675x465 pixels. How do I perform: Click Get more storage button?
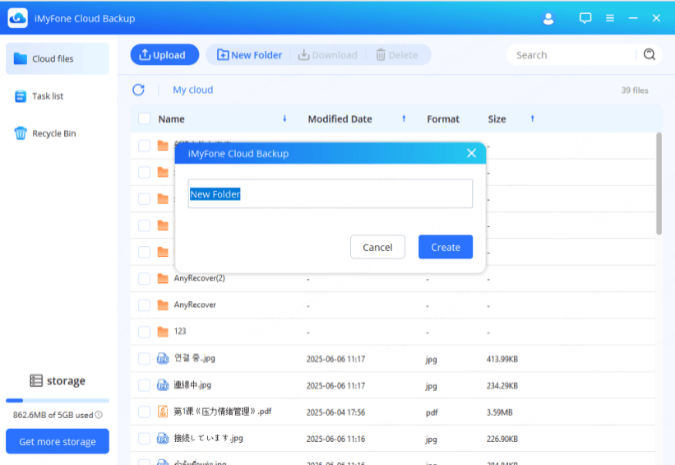click(x=57, y=441)
